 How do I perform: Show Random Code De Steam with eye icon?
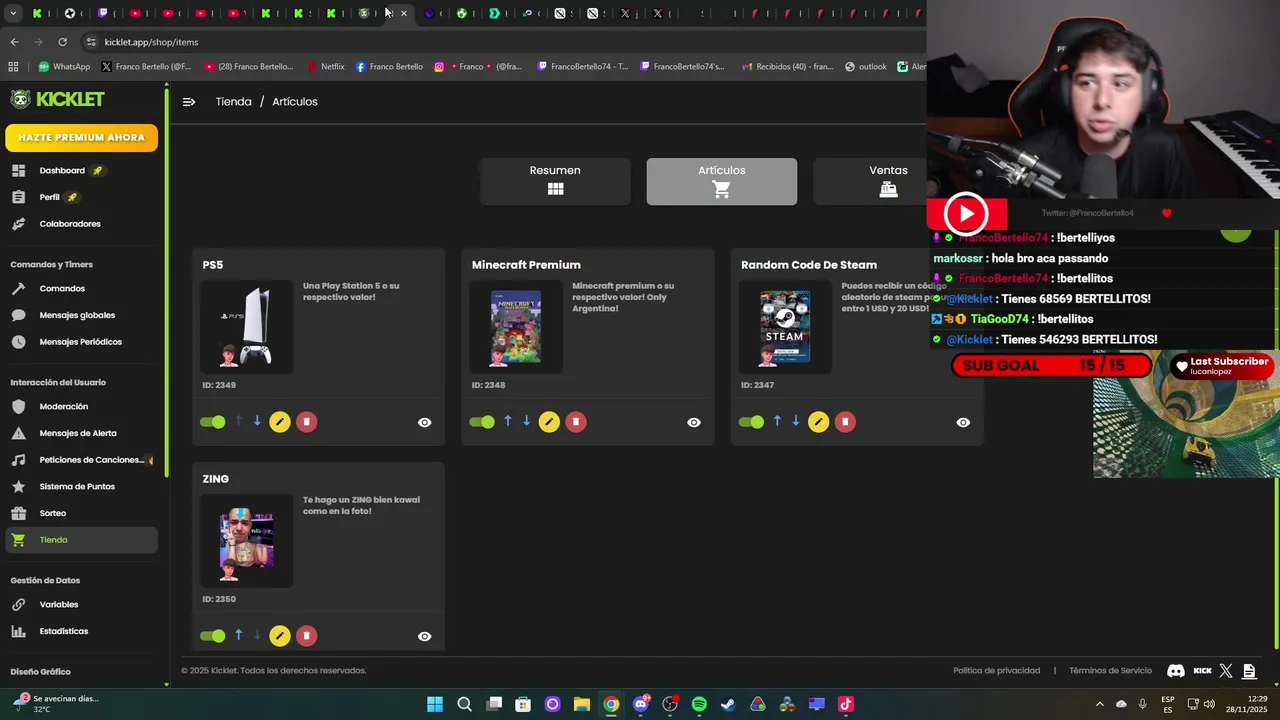(x=963, y=423)
